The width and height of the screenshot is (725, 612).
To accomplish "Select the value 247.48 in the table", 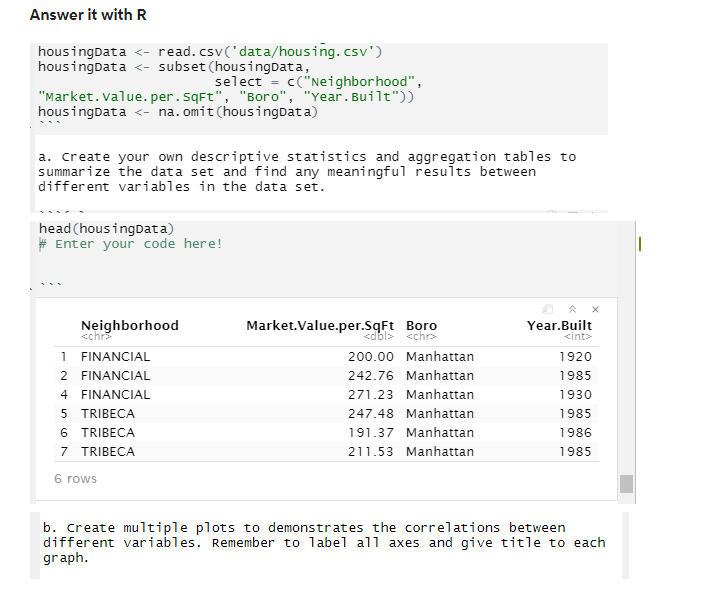I will tap(371, 413).
